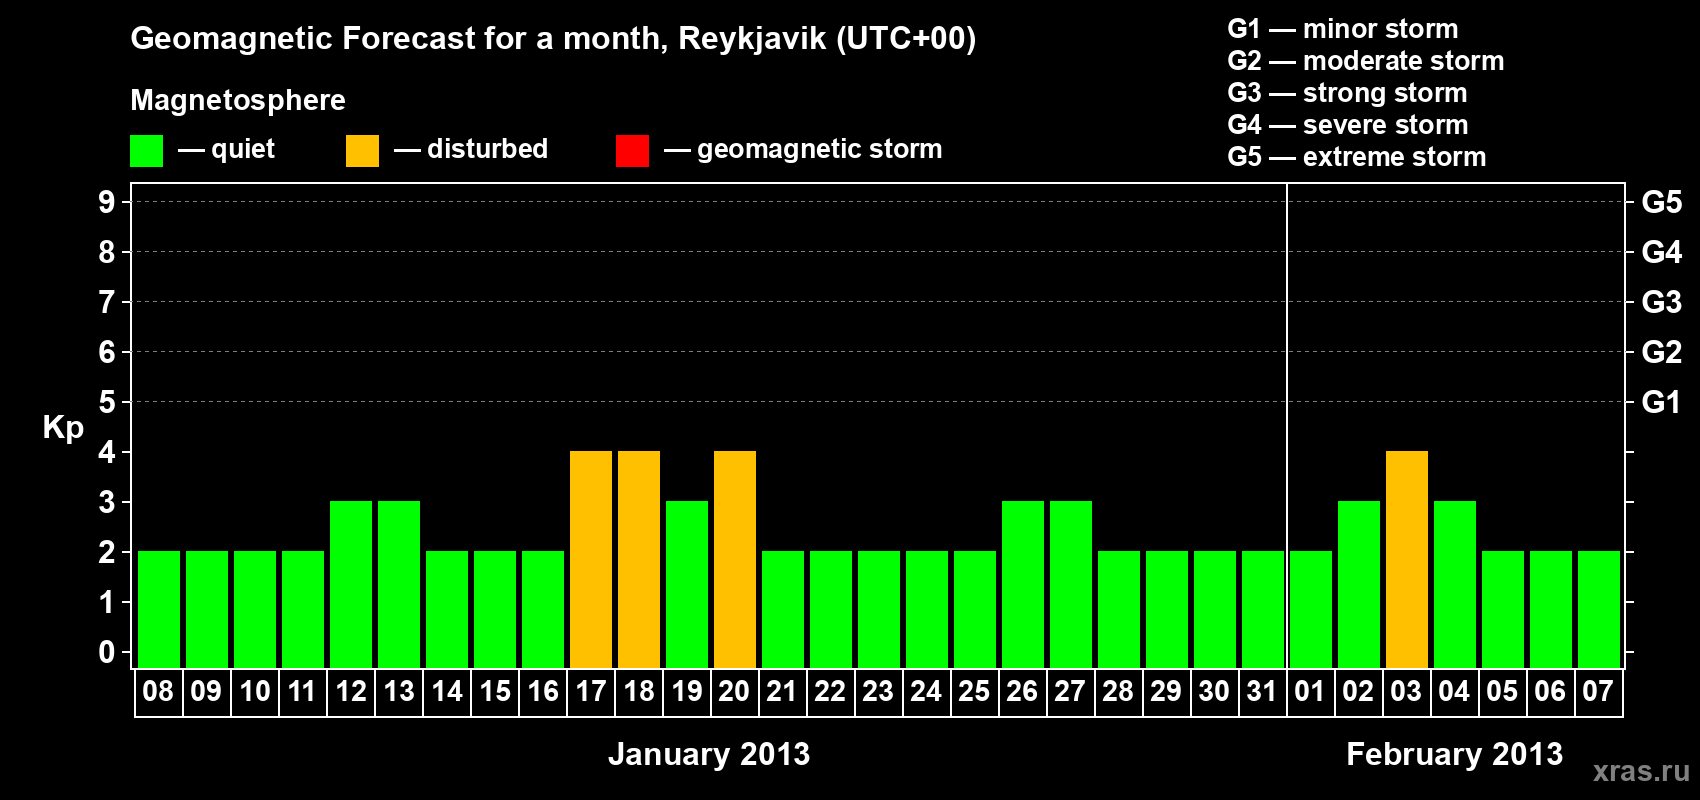Click the G5 label on the right axis
The height and width of the screenshot is (800, 1700).
pyautogui.click(x=1662, y=202)
